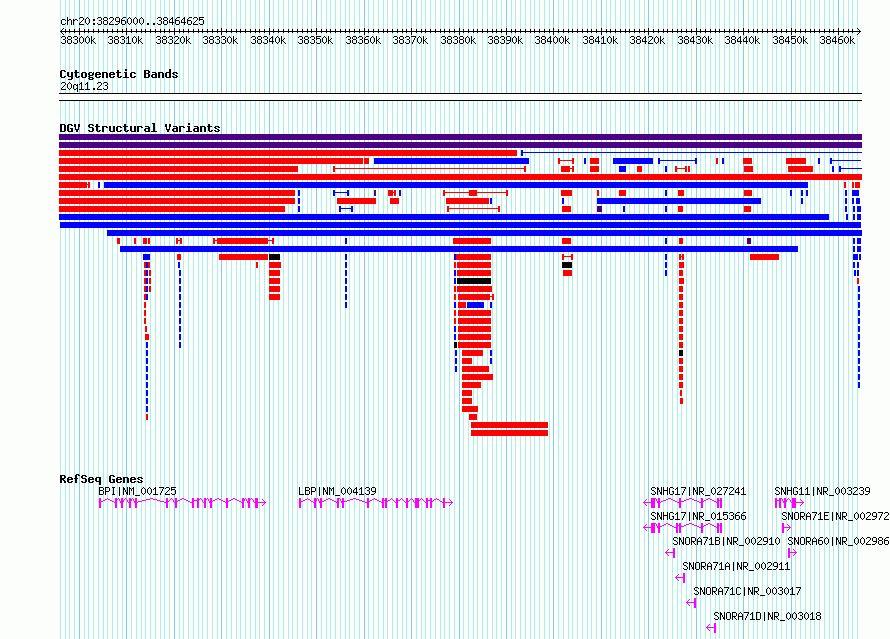Click the SNHG17 NR_015366 gene glyph

point(683,528)
